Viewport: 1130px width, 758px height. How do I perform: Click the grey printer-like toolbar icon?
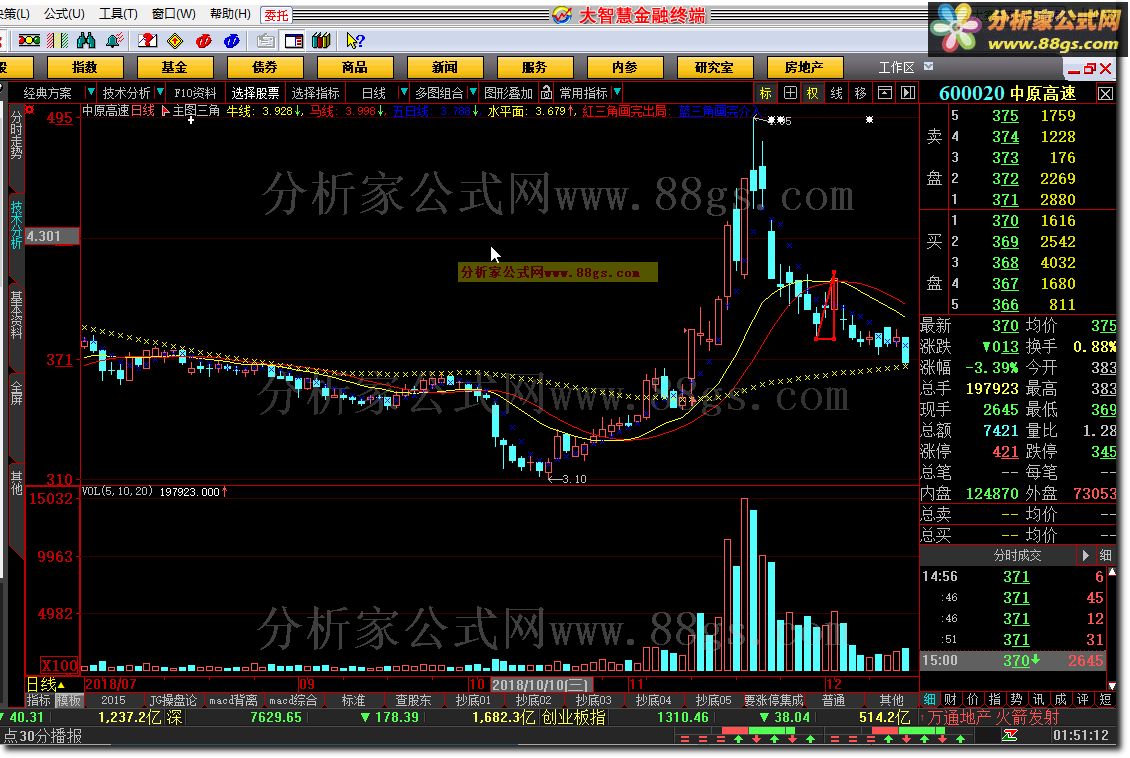265,40
